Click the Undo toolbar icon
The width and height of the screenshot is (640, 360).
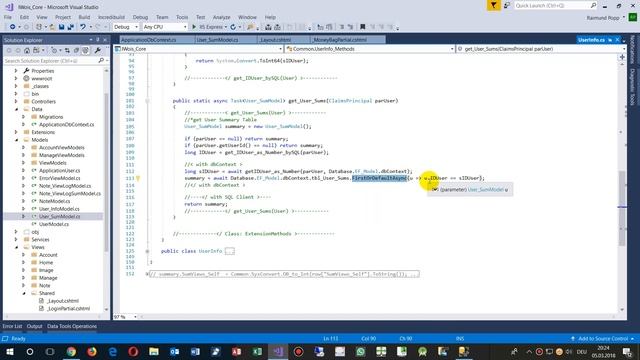[83, 27]
